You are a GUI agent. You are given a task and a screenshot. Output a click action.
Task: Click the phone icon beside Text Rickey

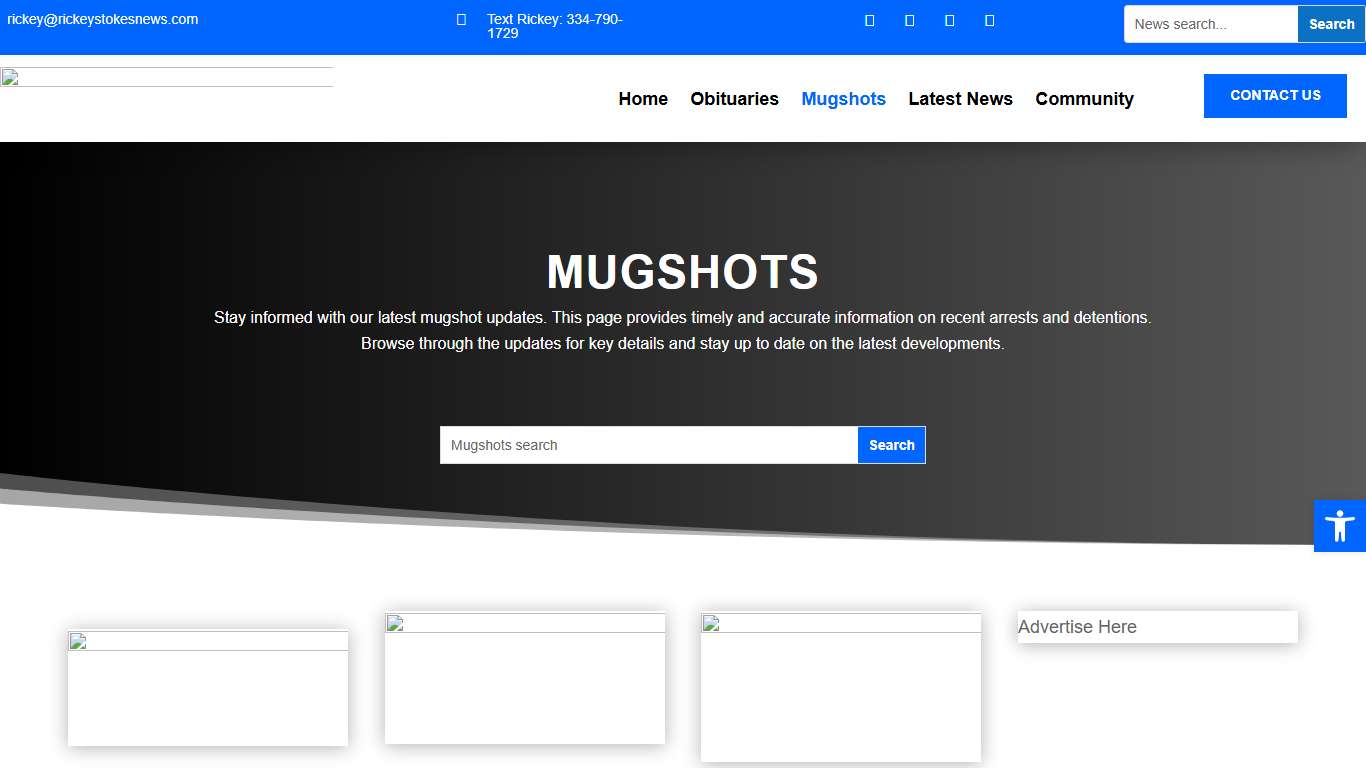[460, 19]
